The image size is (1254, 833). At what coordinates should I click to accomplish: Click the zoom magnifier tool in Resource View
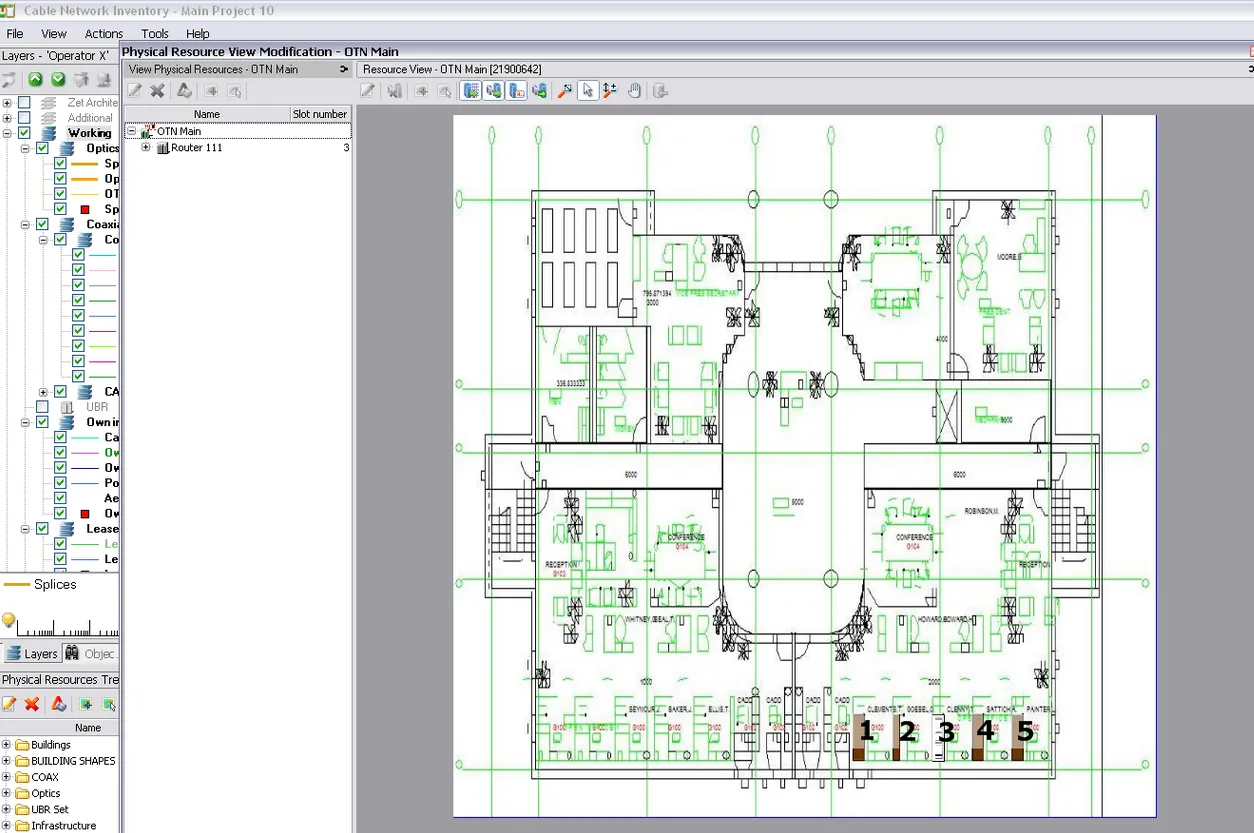coord(564,91)
